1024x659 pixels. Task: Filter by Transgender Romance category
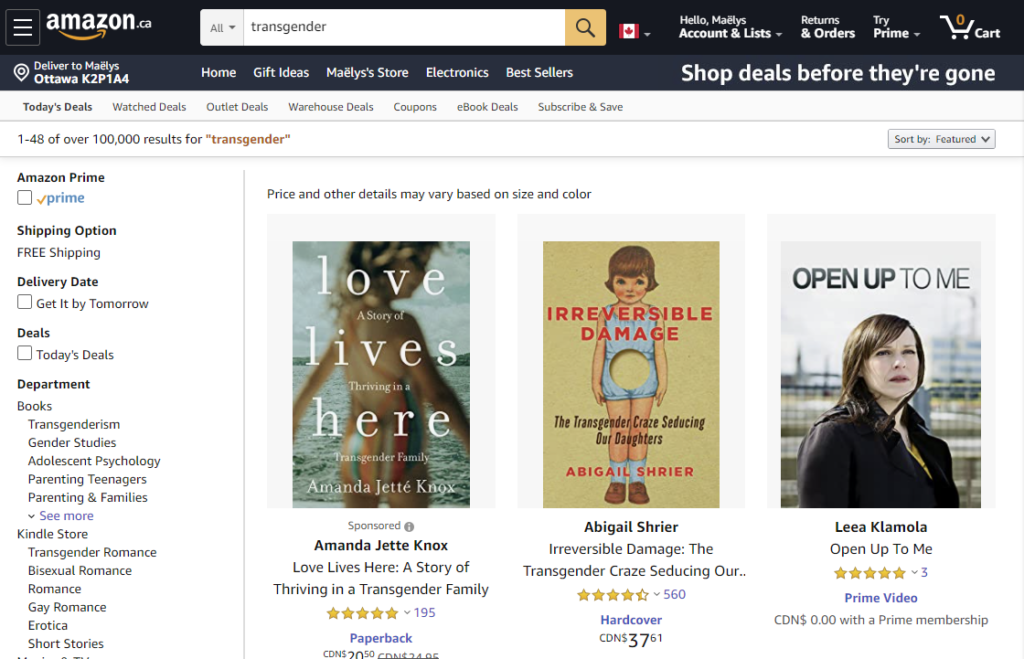click(x=92, y=553)
